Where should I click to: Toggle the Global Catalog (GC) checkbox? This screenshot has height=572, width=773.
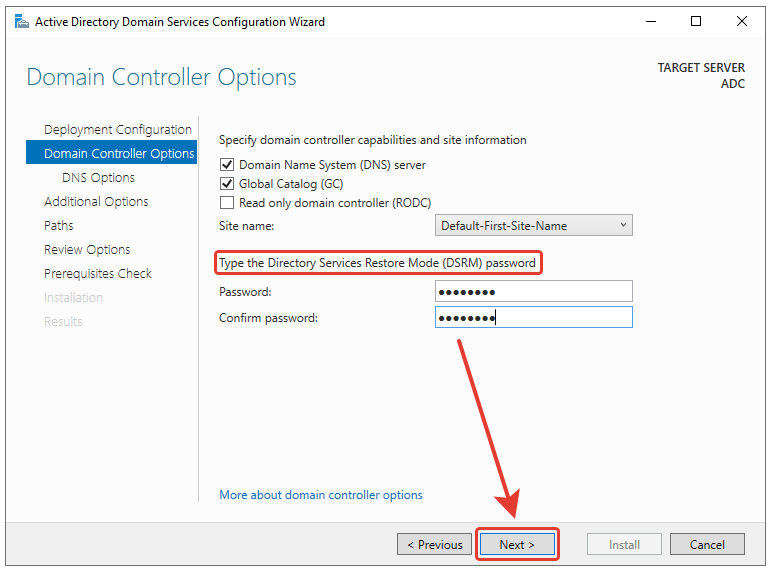[x=227, y=184]
